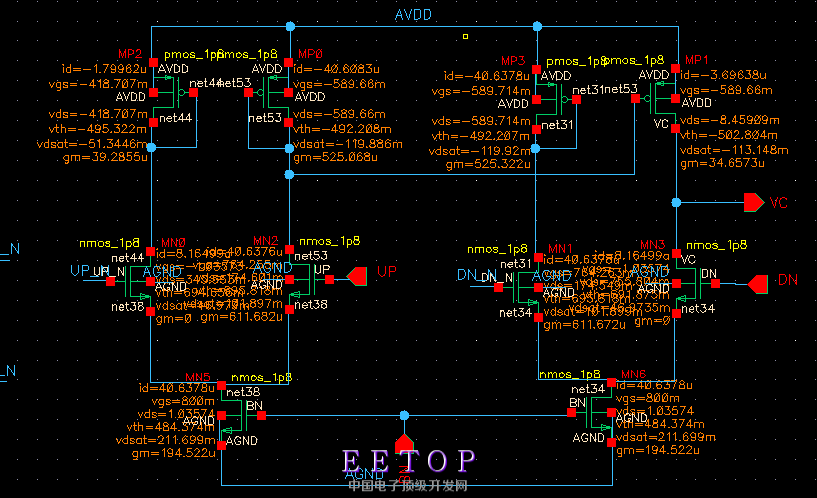Click the vth=-495.322m annotation
Image resolution: width=817 pixels, height=498 pixels.
pos(97,128)
